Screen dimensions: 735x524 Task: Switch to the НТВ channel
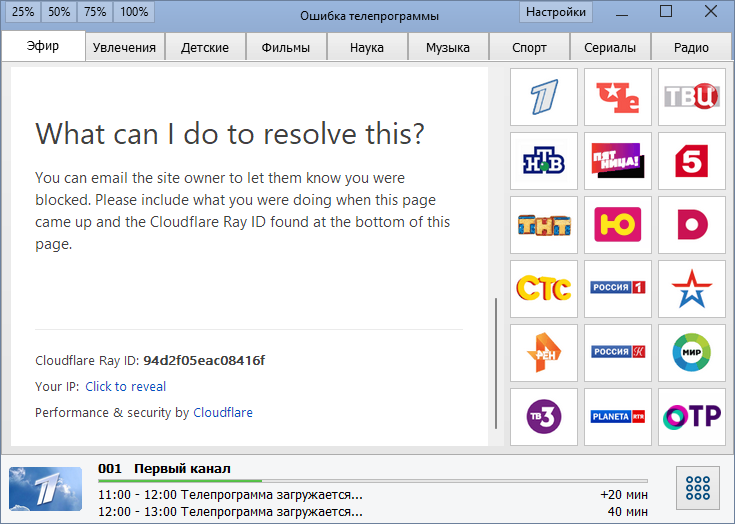(x=544, y=161)
